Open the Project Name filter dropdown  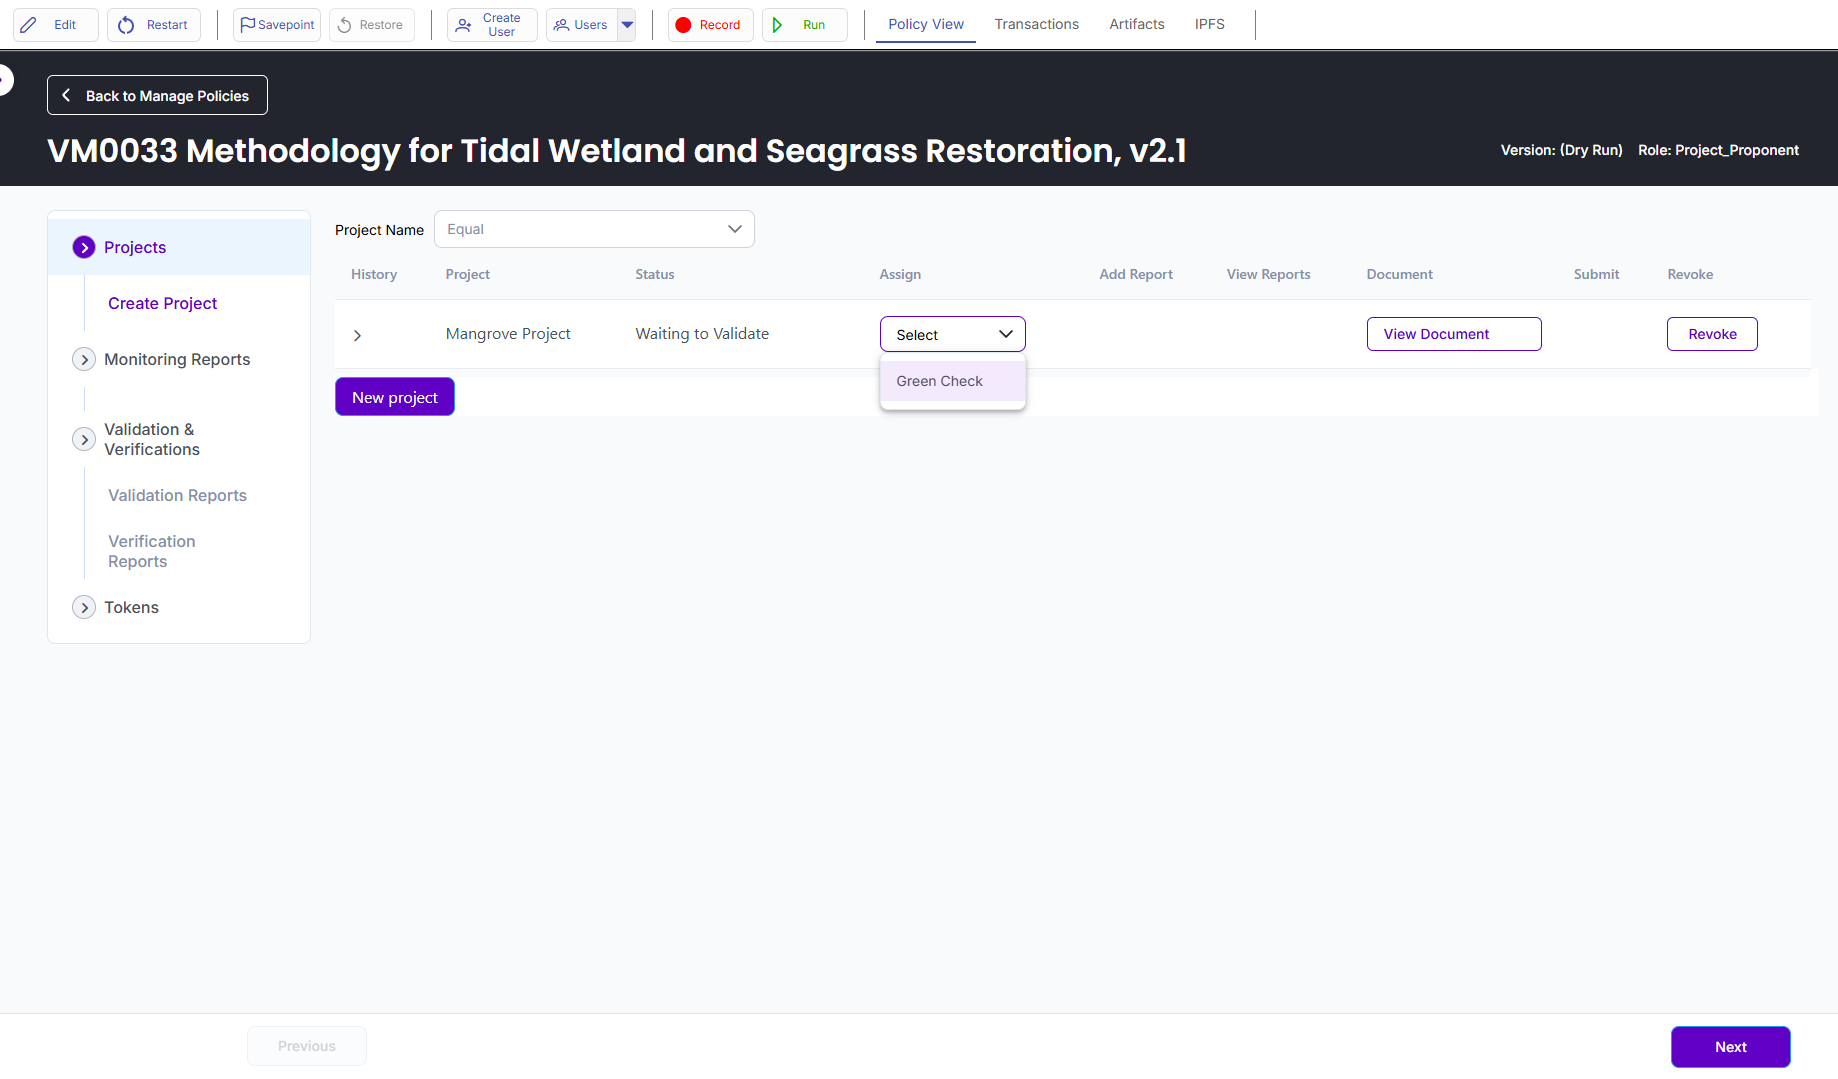click(x=594, y=229)
